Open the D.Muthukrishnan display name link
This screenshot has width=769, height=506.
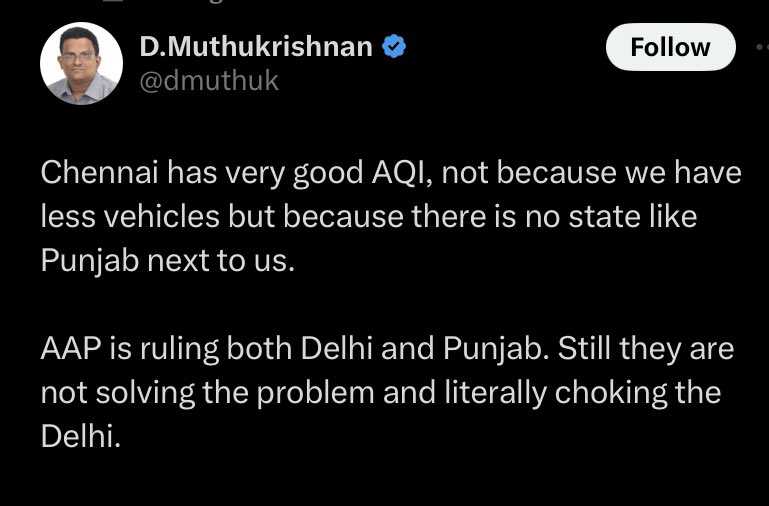pos(256,46)
